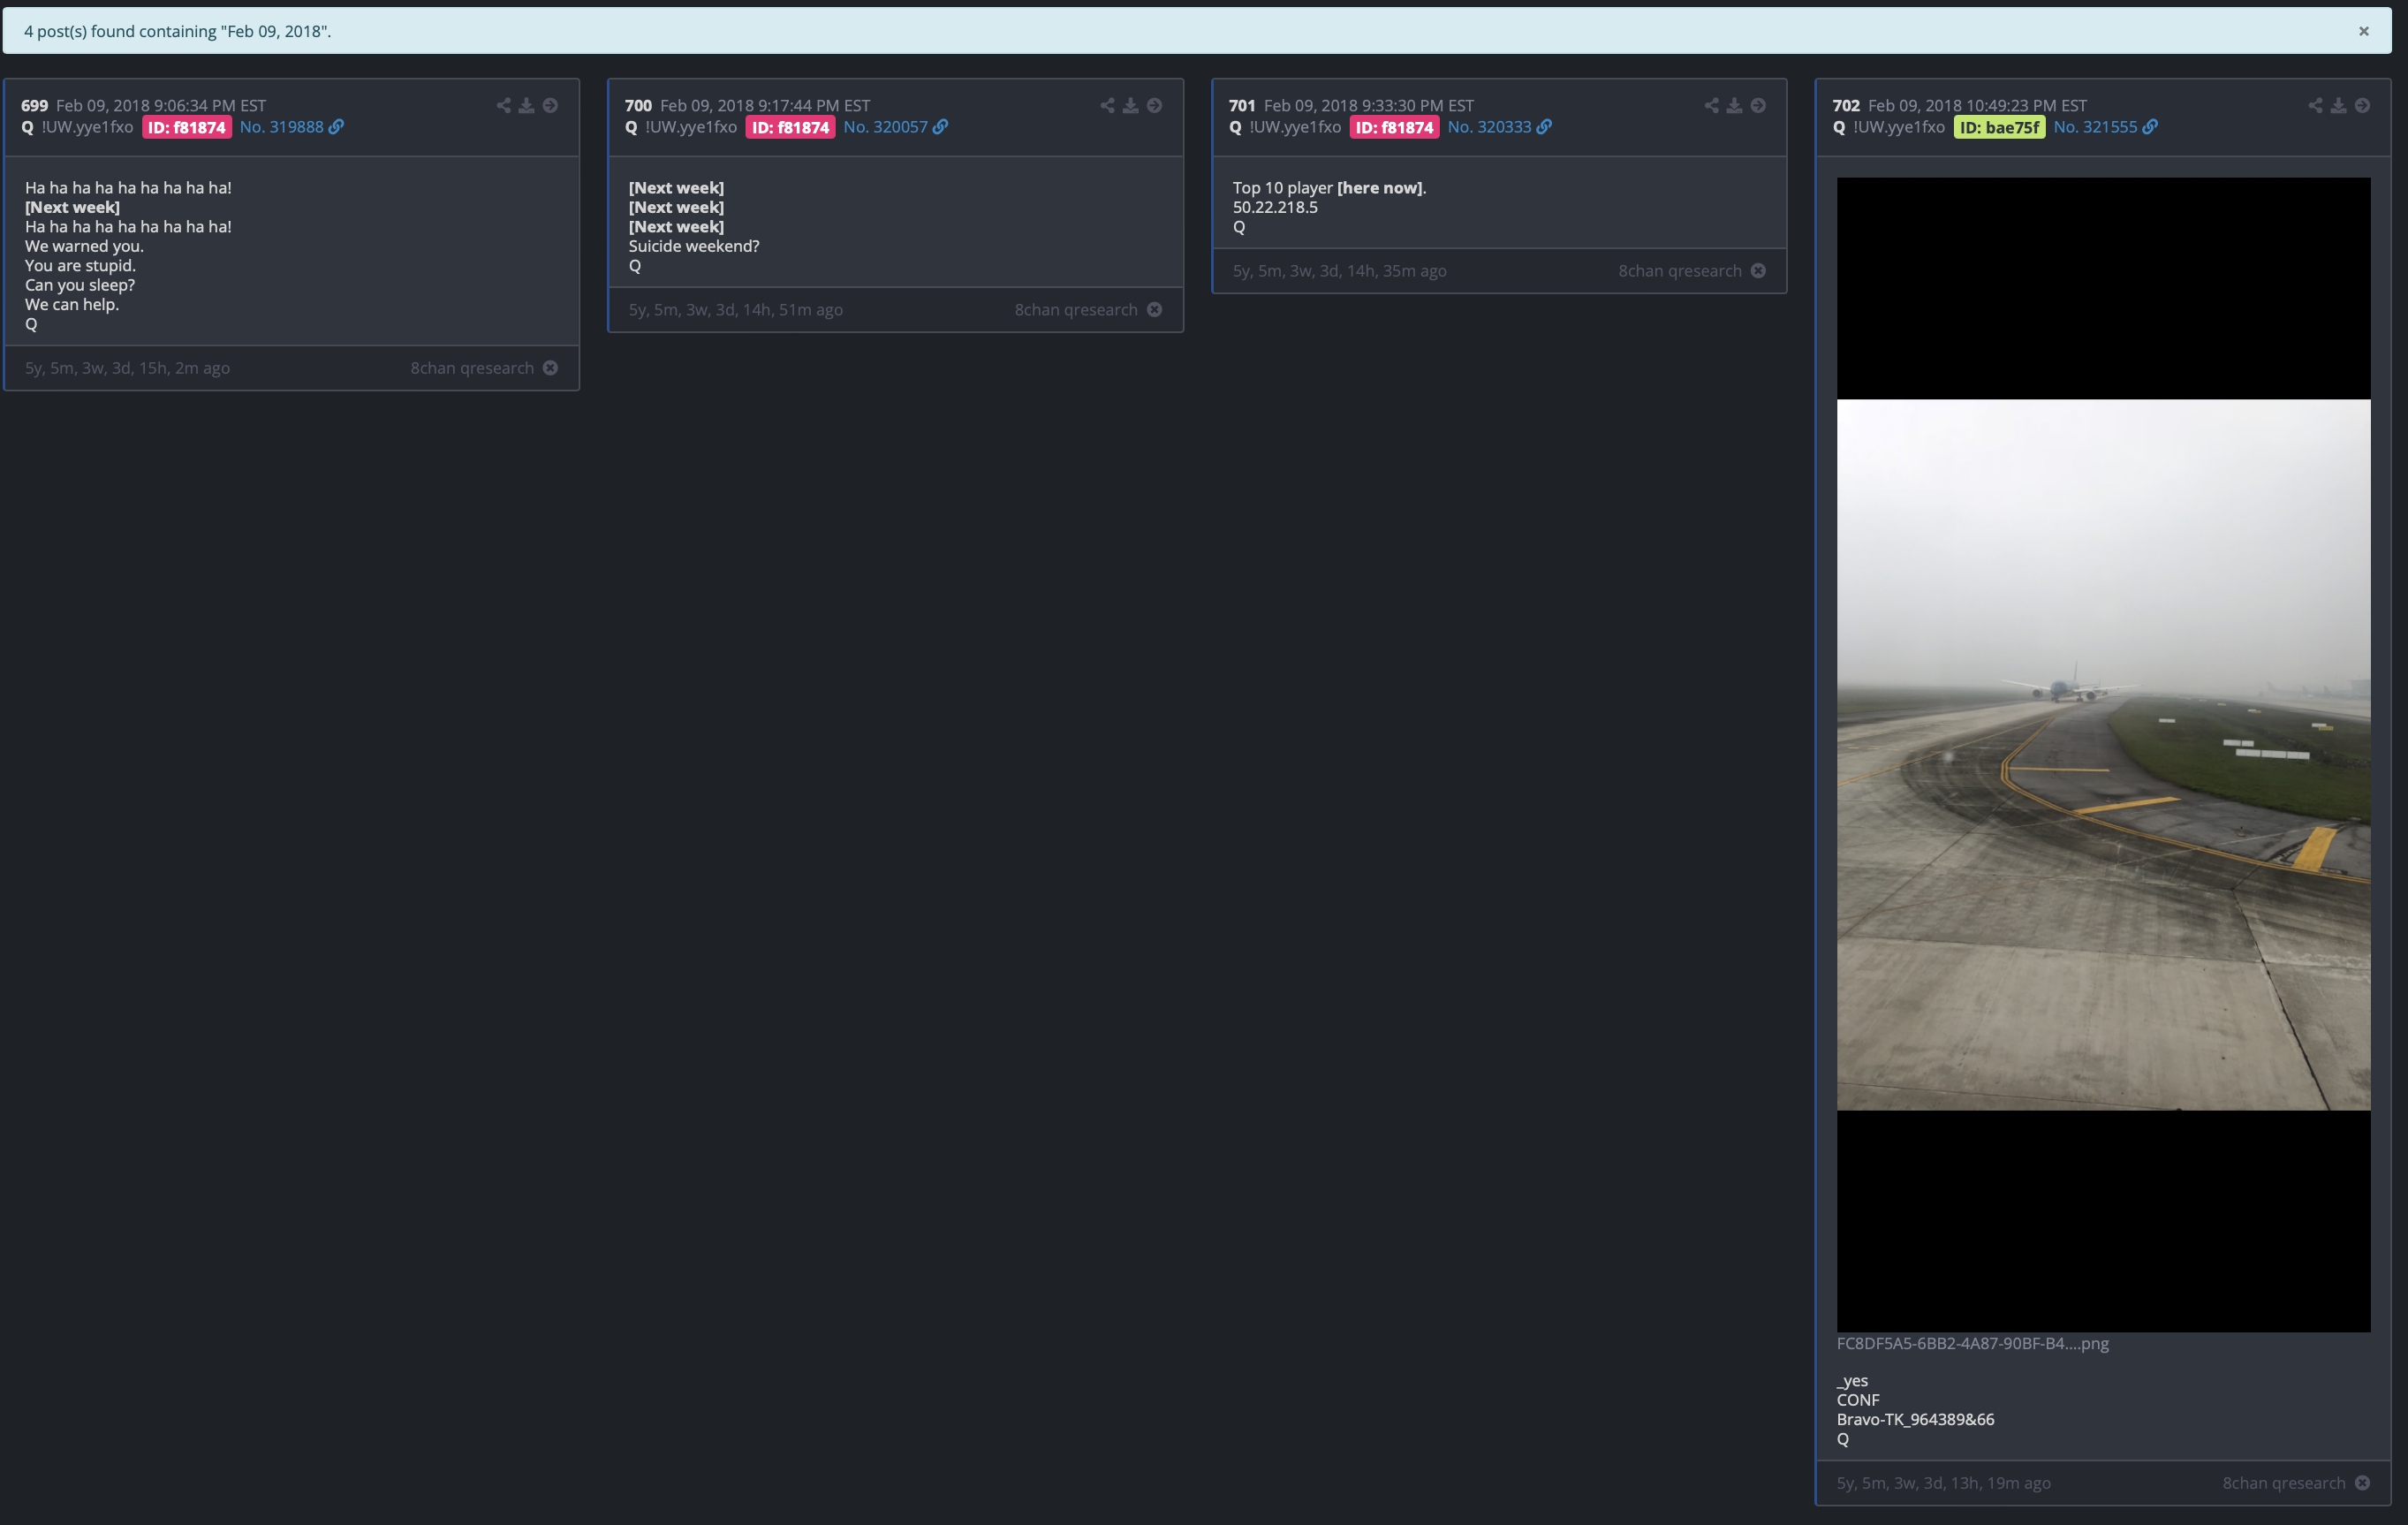Viewport: 2408px width, 1525px height.
Task: Open post link No. 319888
Action: [x=282, y=127]
